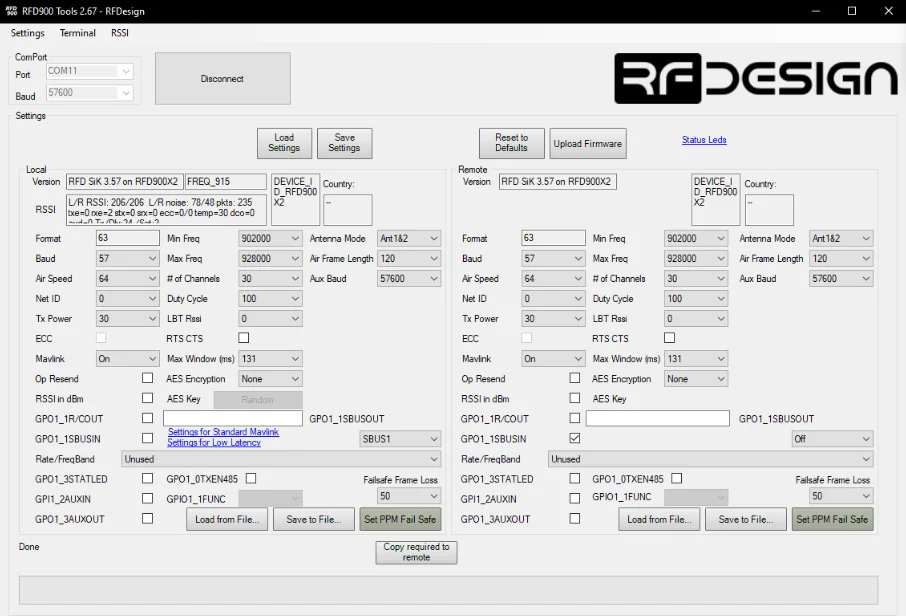
Task: Toggle the Local GPO1_0TXEN485 checkbox
Action: (251, 478)
